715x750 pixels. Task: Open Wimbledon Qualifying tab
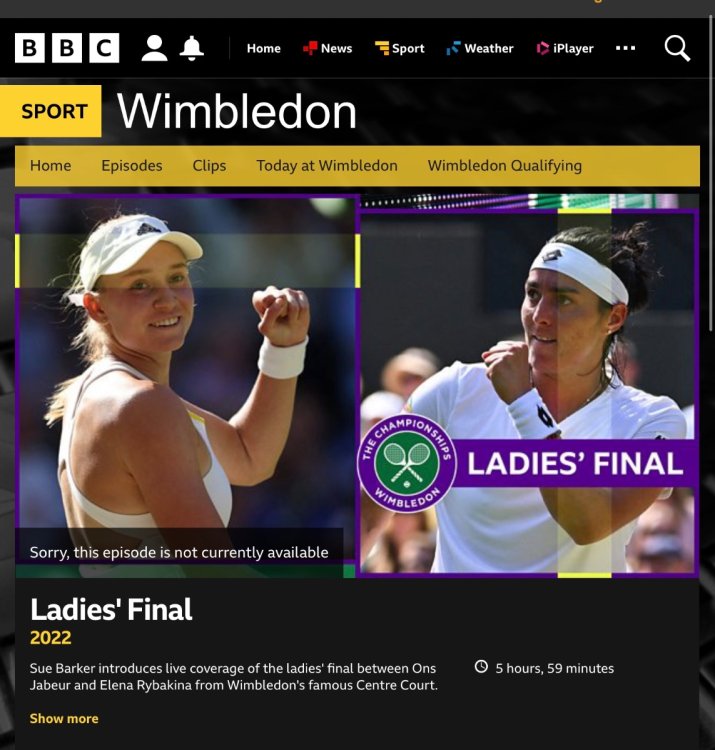pyautogui.click(x=505, y=165)
